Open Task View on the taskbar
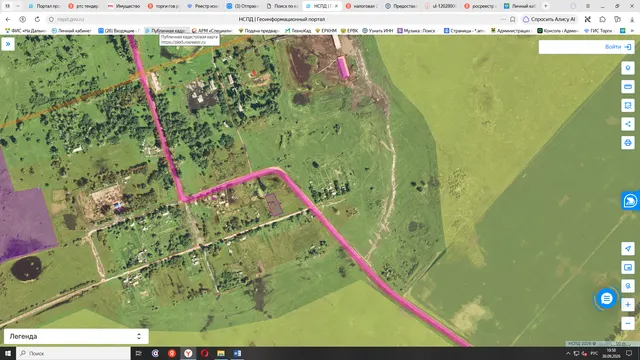The width and height of the screenshot is (640, 360). click(138, 353)
